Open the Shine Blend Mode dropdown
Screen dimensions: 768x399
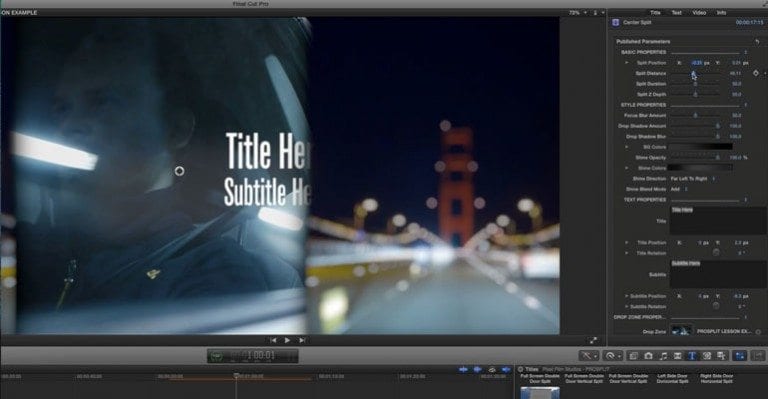(x=679, y=189)
